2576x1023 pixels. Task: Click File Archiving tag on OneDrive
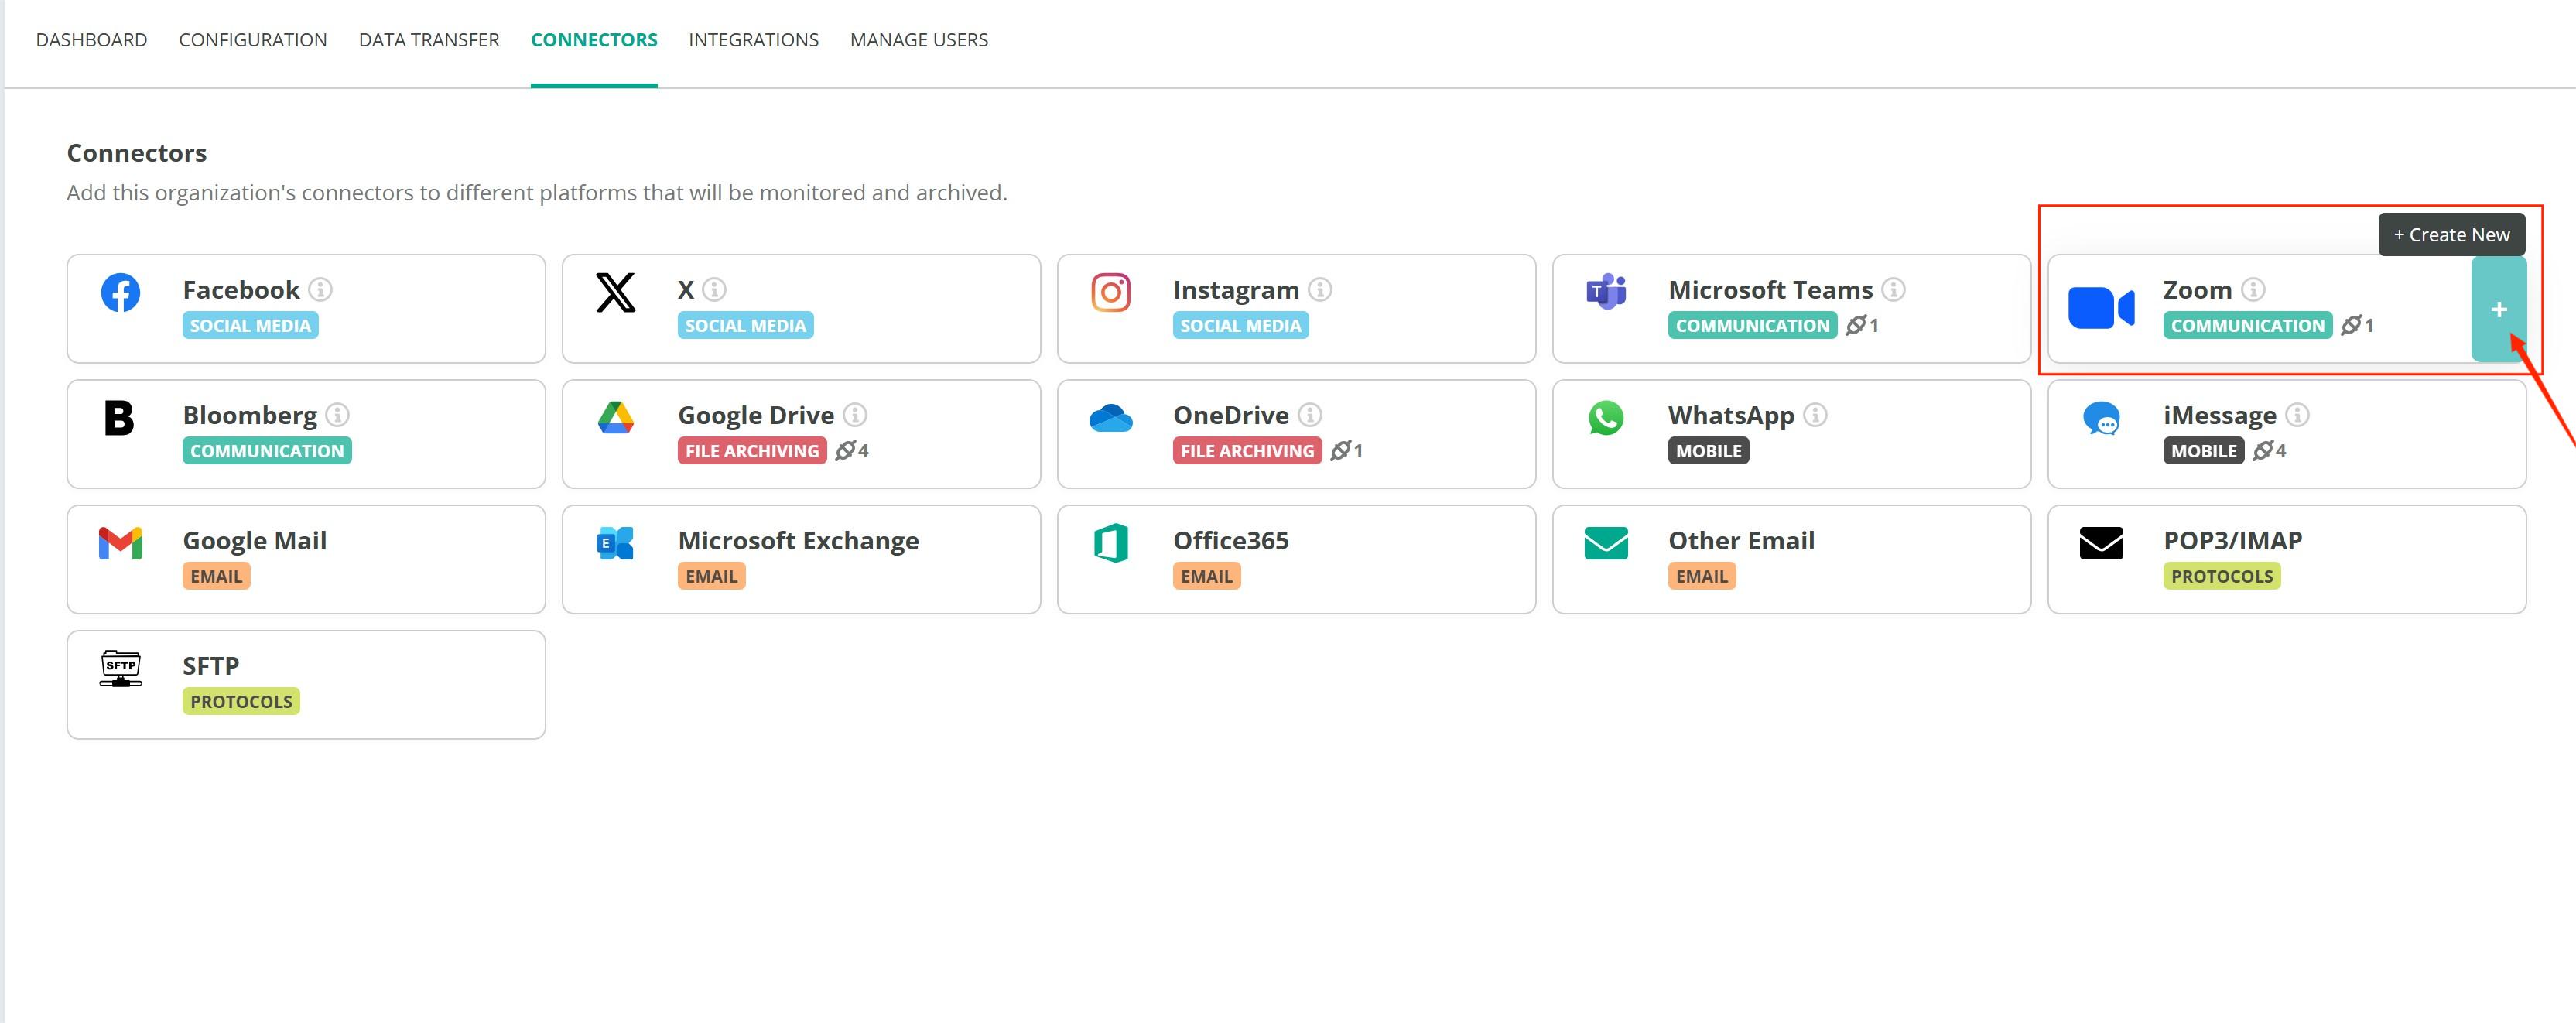1247,451
